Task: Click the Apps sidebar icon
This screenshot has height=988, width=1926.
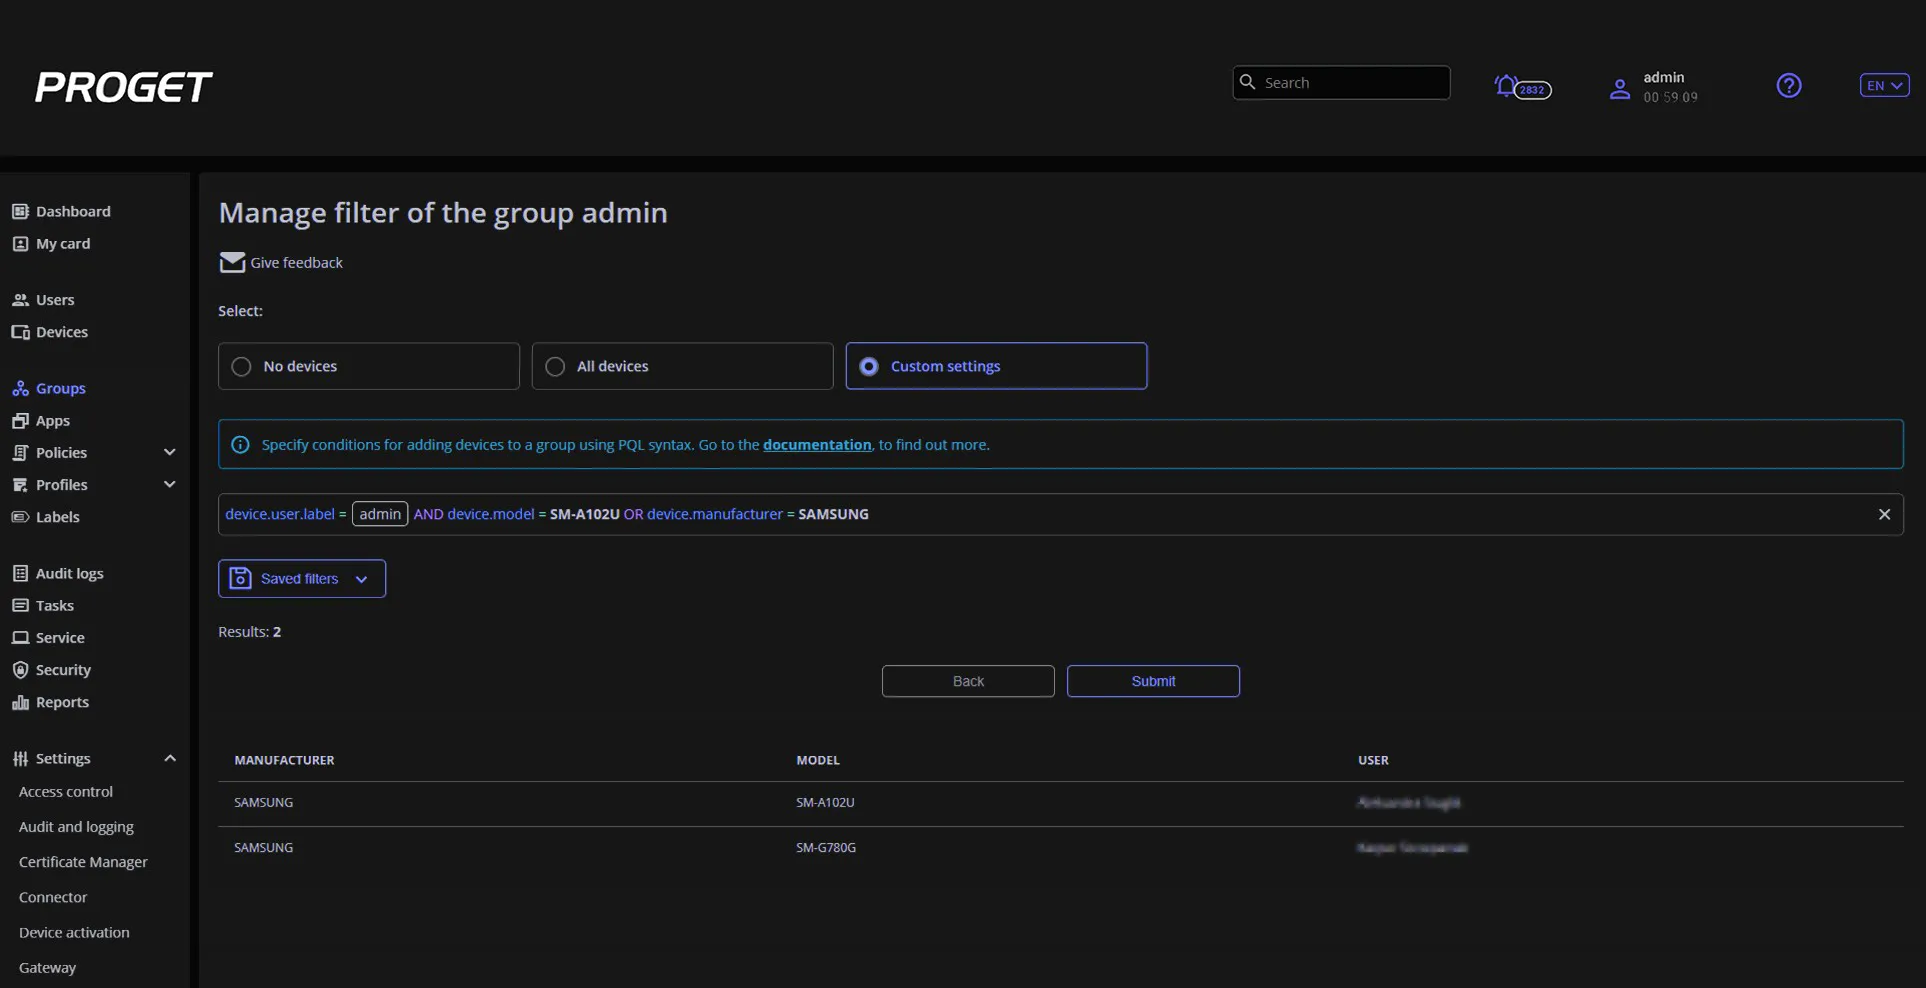Action: 20,421
